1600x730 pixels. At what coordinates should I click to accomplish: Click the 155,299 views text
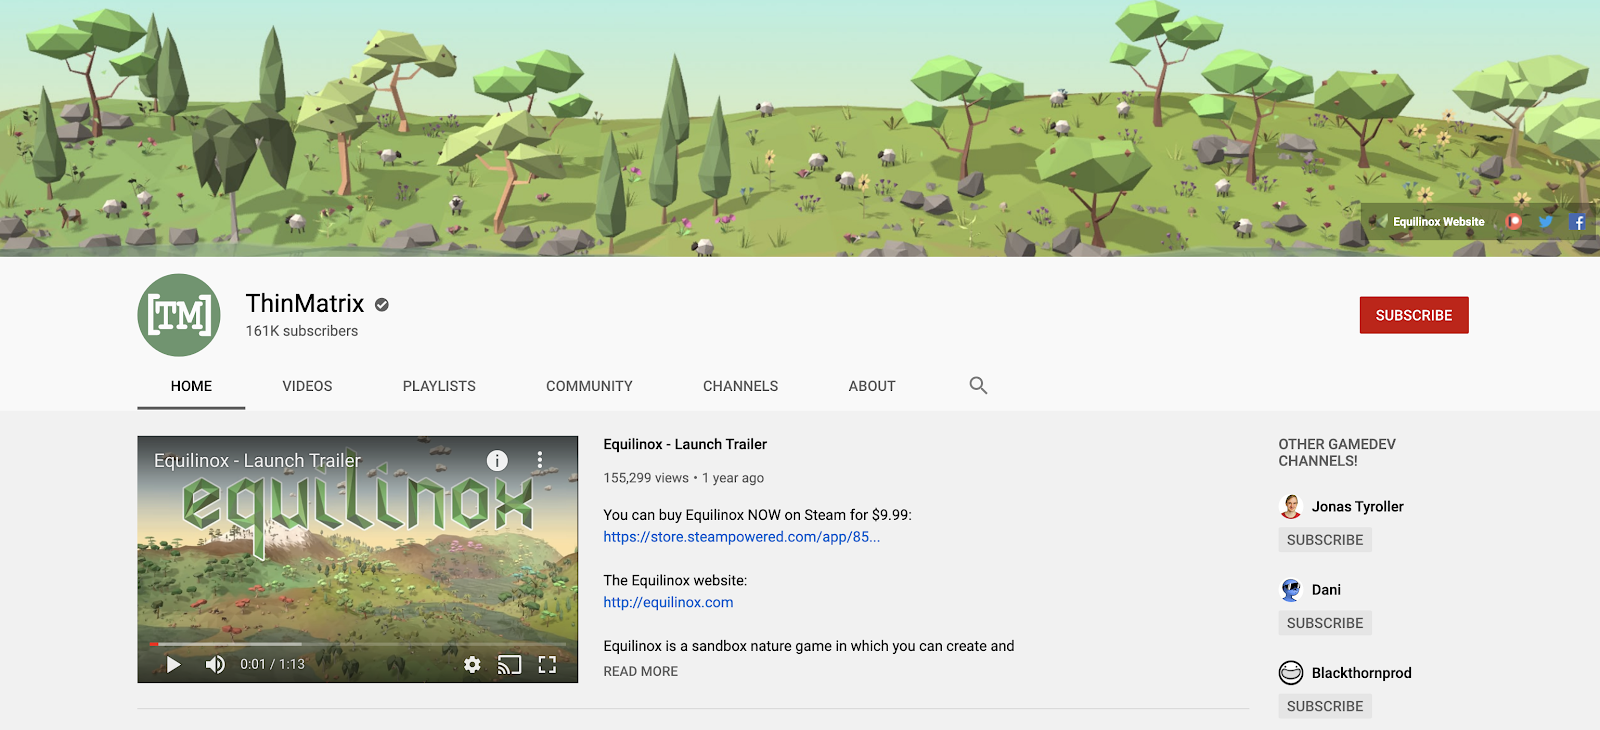coord(646,478)
